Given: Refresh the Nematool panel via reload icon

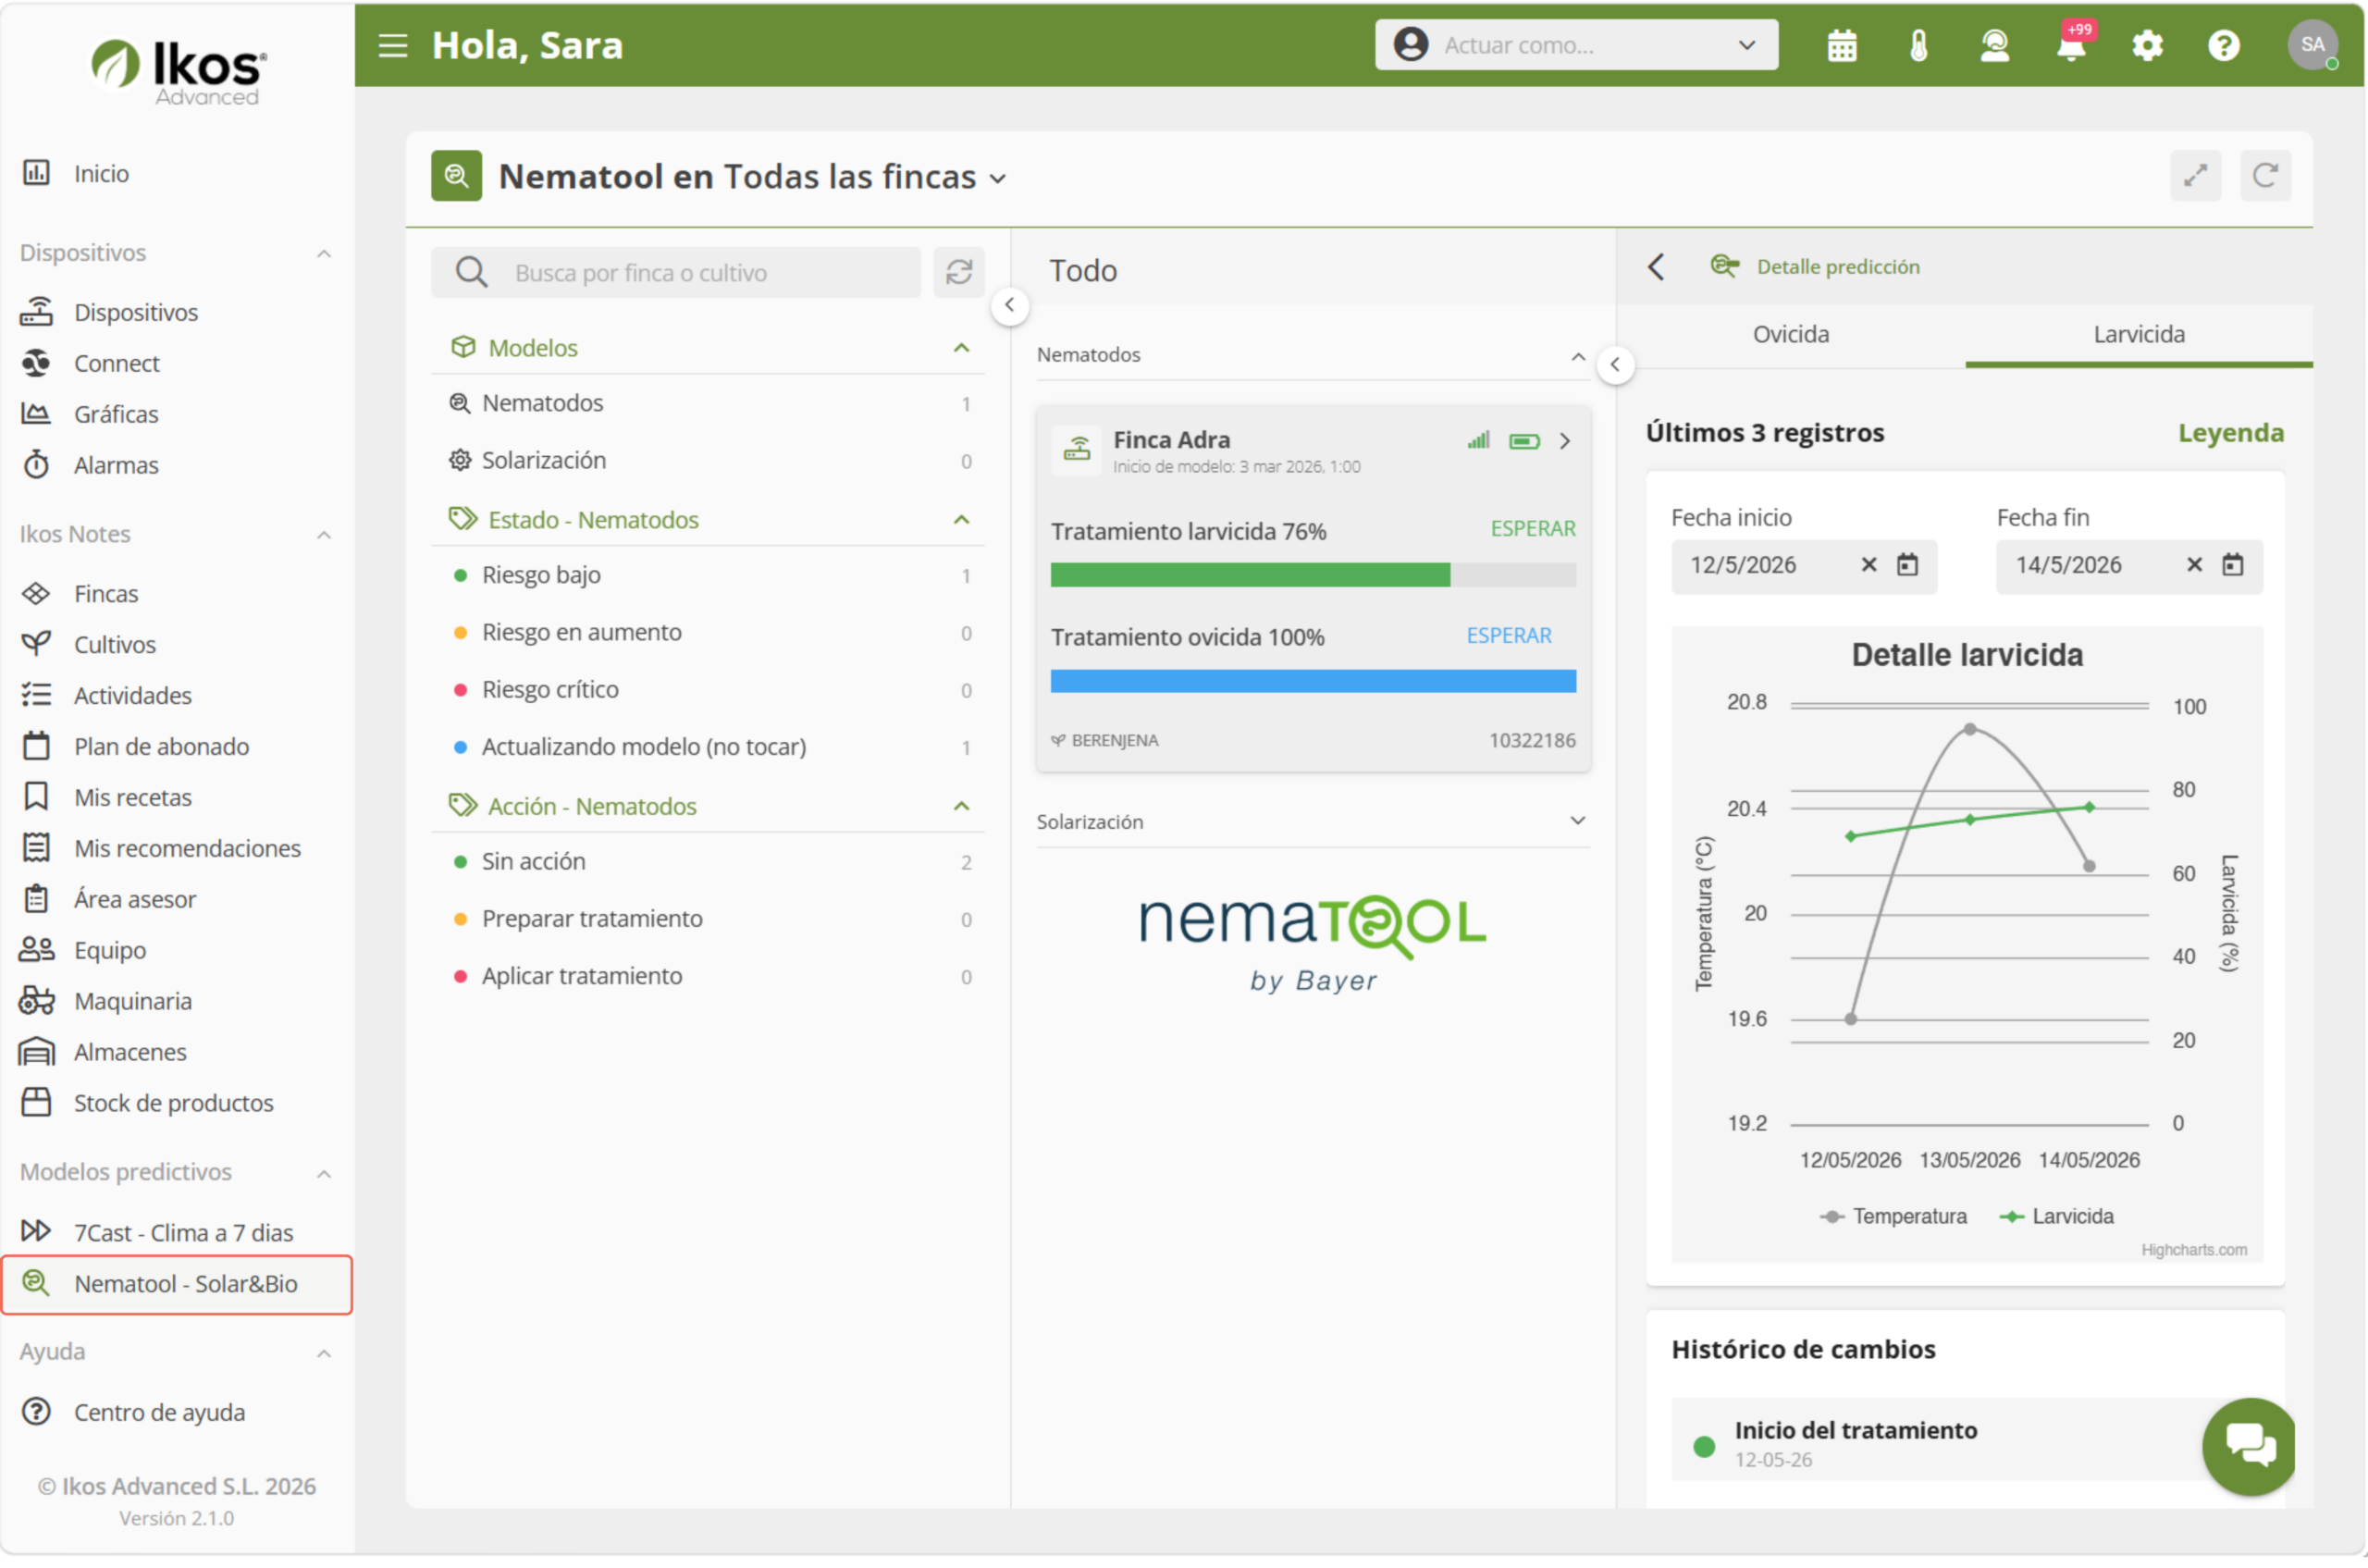Looking at the screenshot, I should pyautogui.click(x=2265, y=176).
